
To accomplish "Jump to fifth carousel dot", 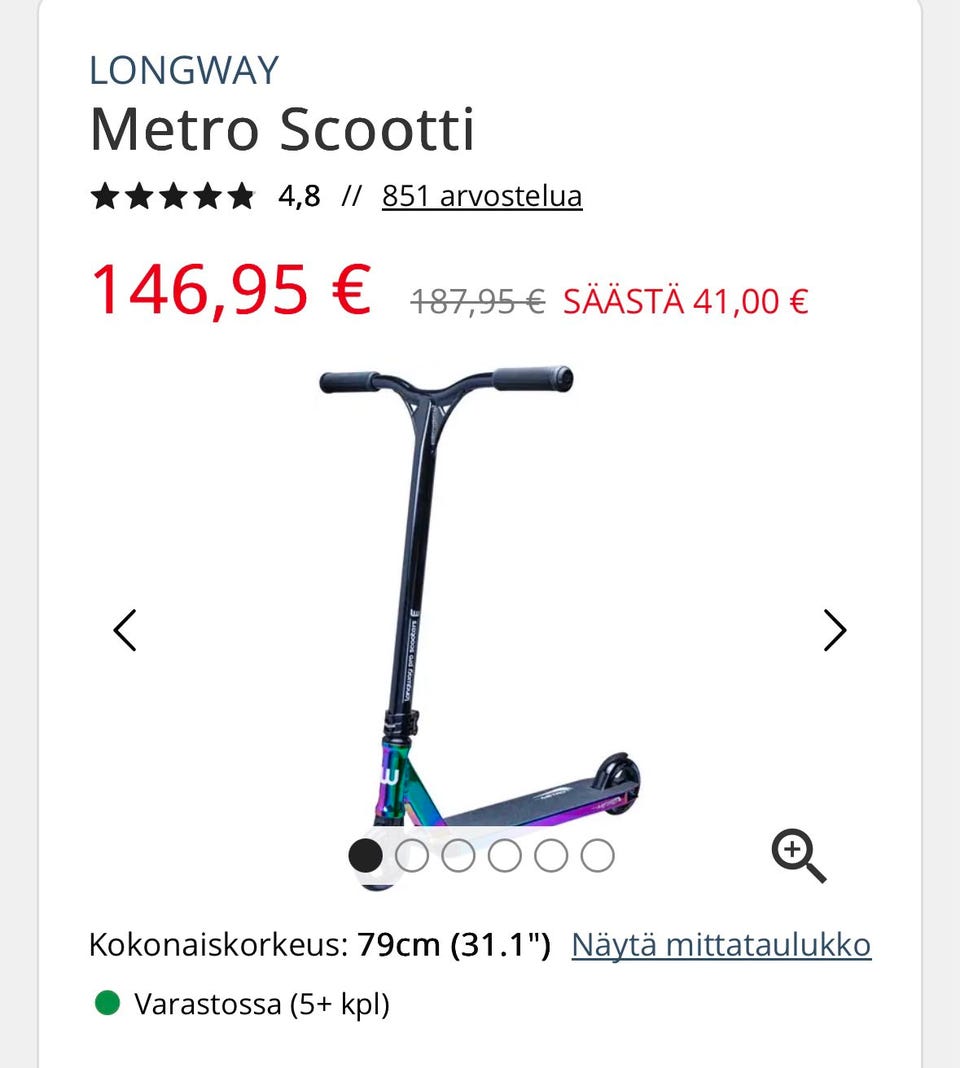I will tap(551, 855).
